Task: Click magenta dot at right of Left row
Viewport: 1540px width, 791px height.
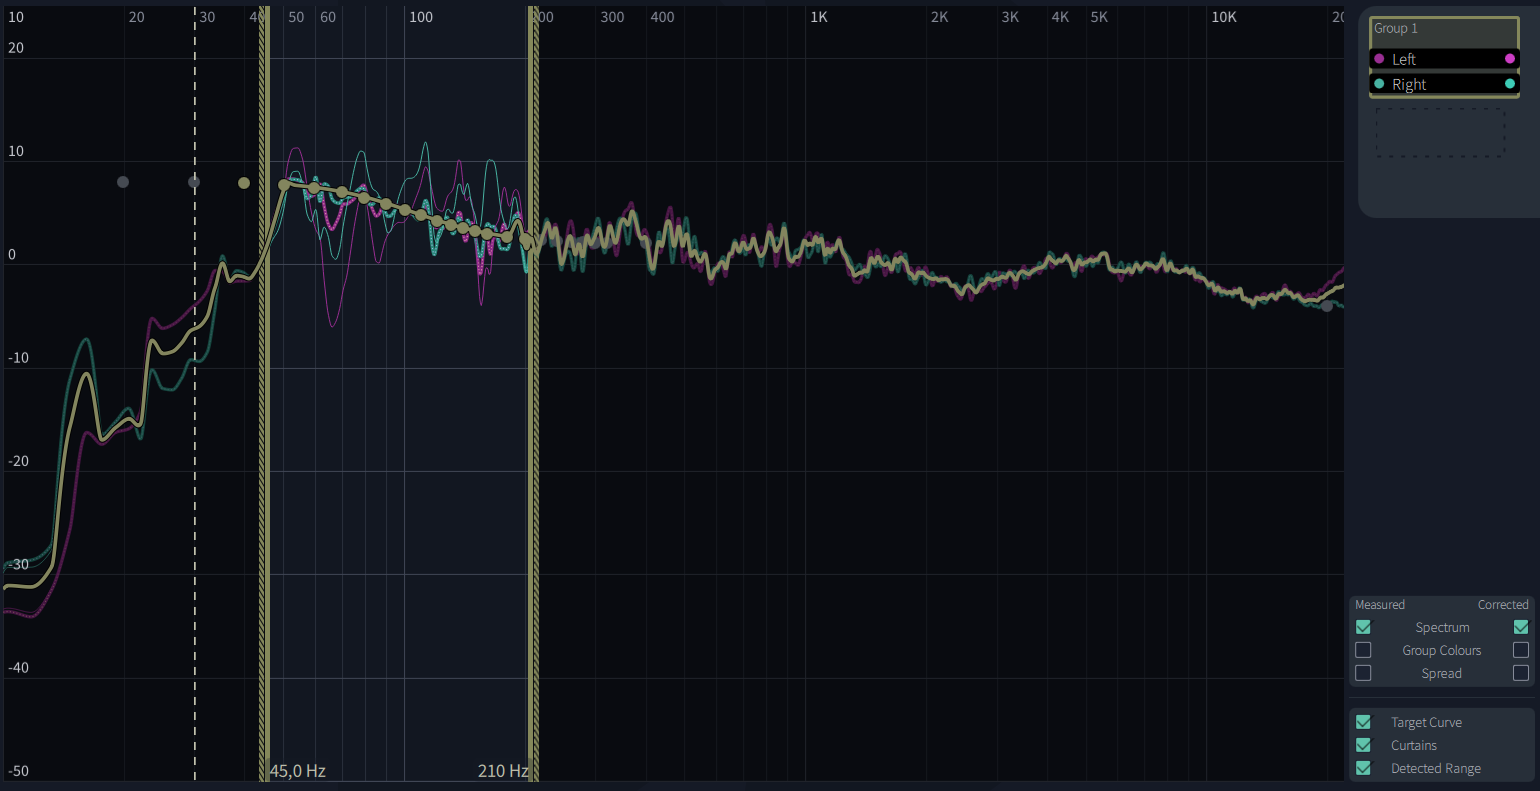Action: (1510, 59)
